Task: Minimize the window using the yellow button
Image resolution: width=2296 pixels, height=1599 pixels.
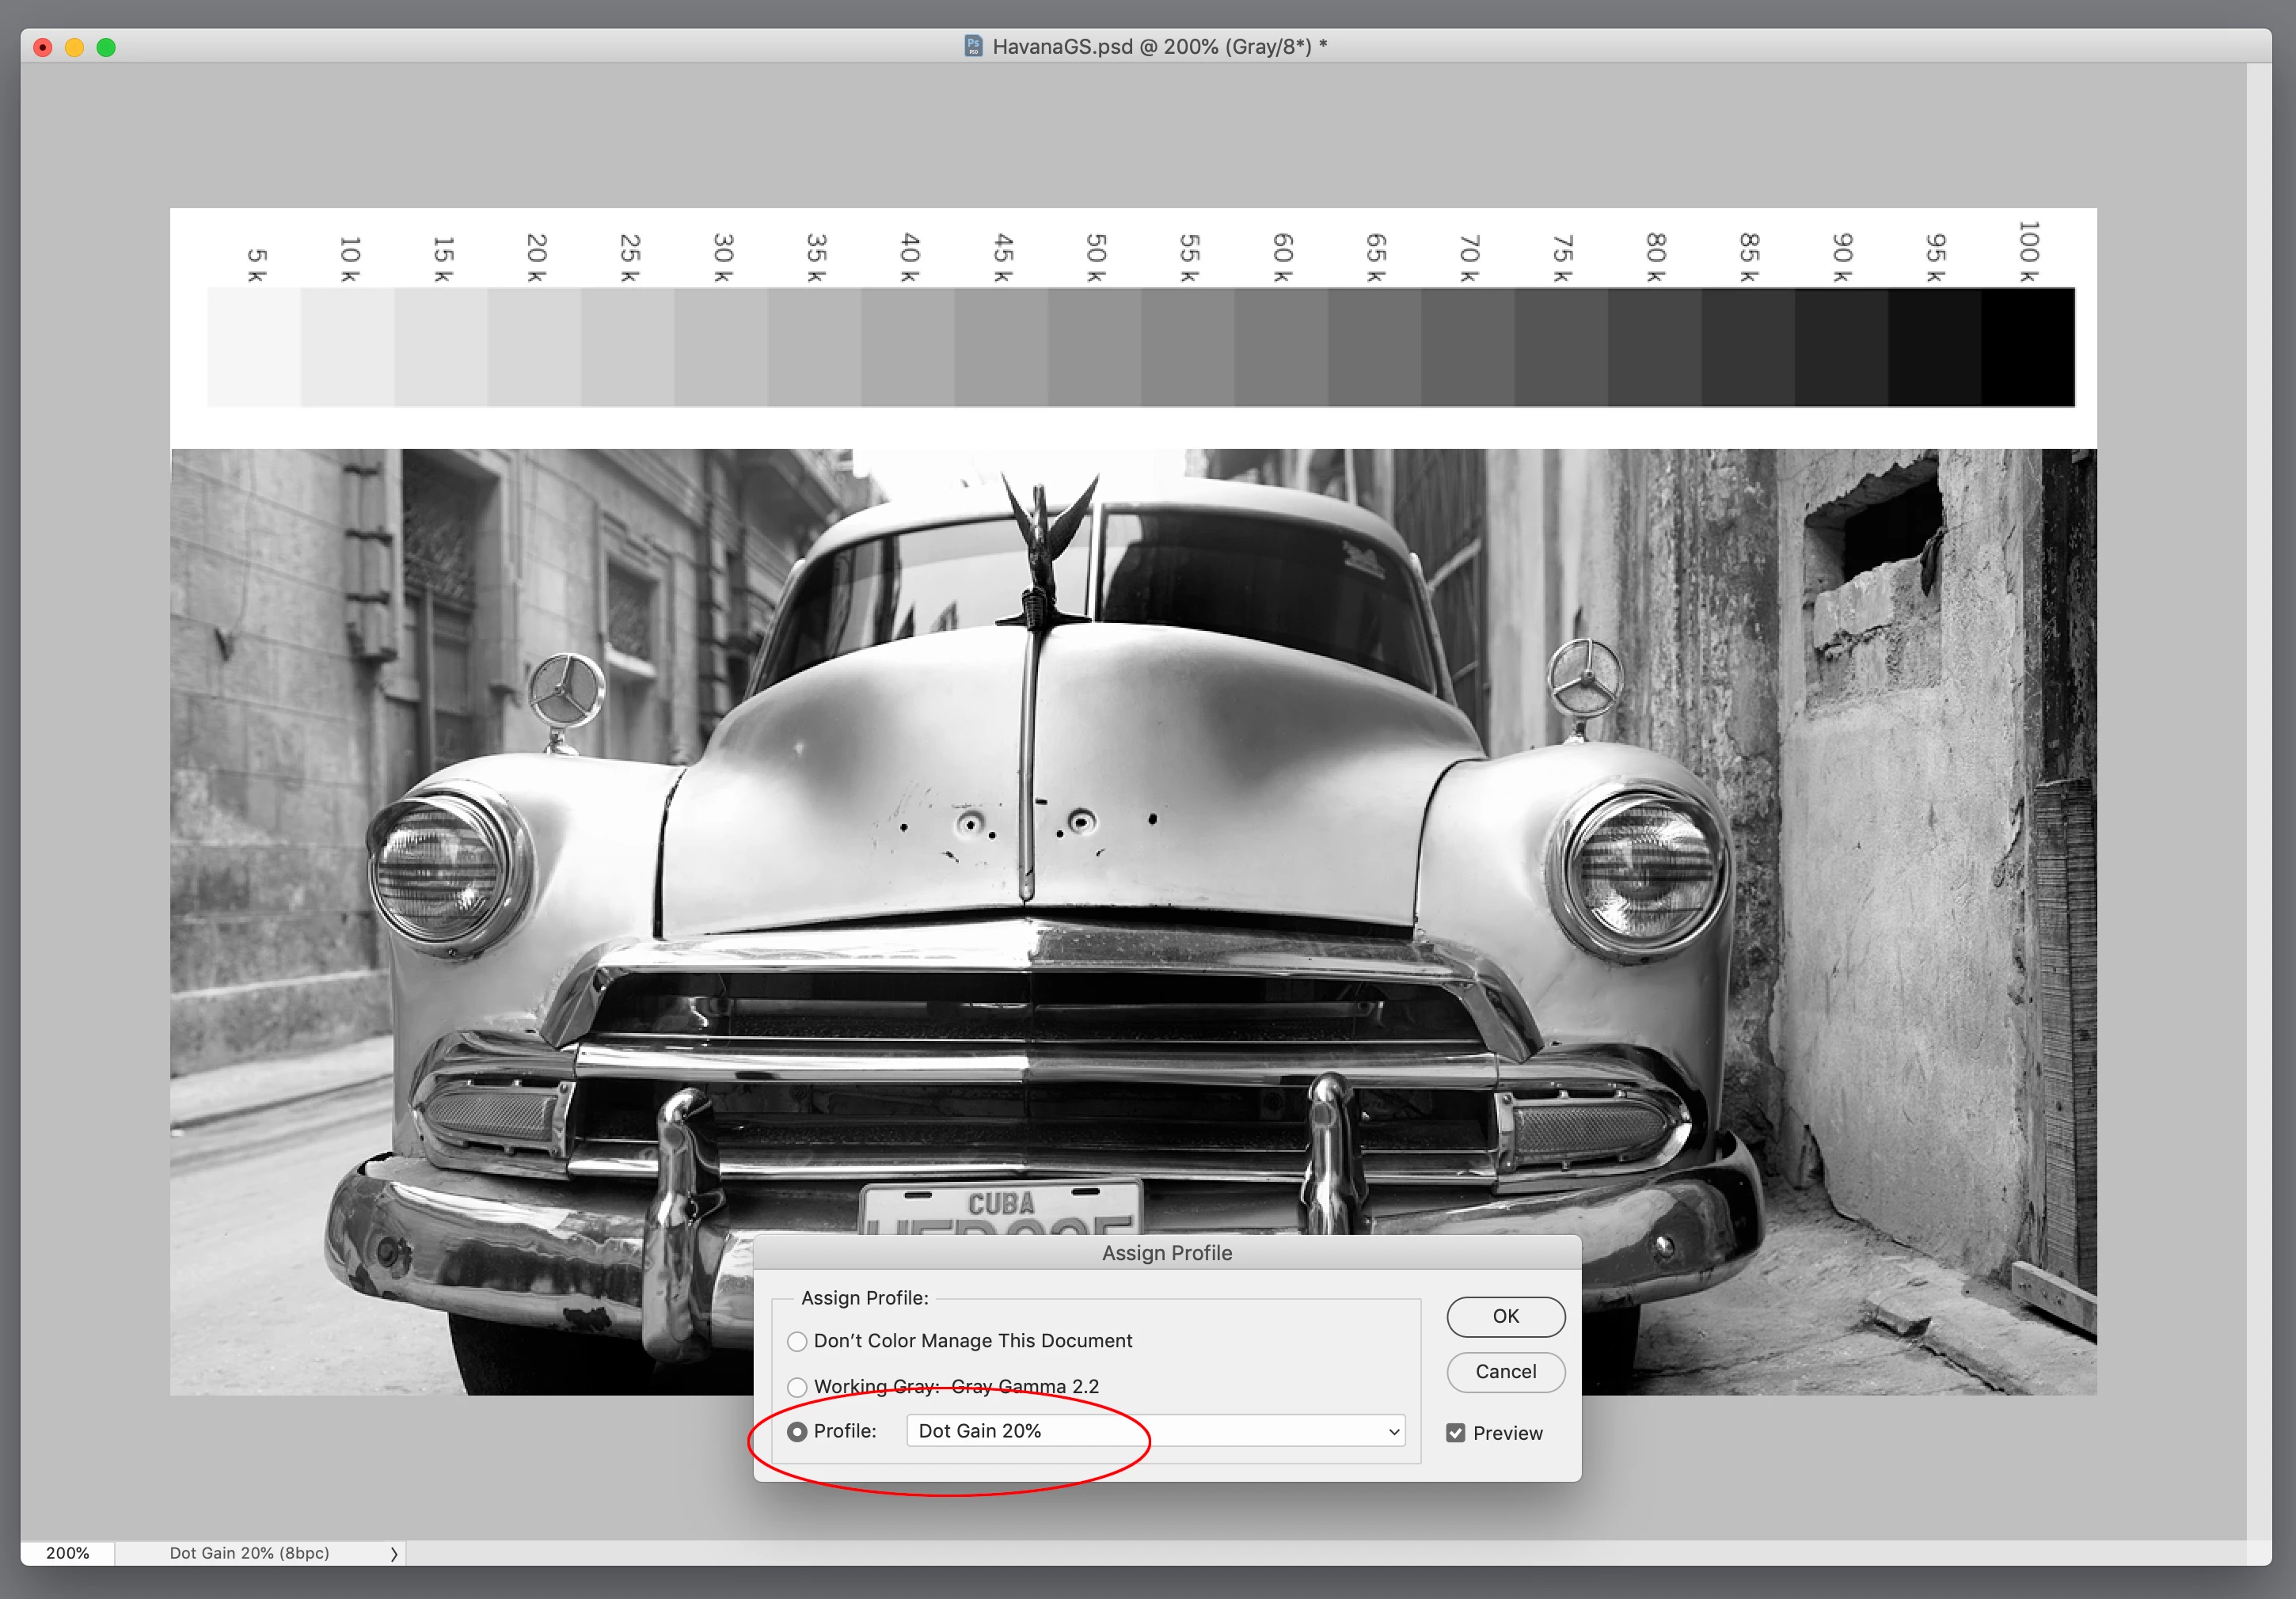Action: point(75,47)
